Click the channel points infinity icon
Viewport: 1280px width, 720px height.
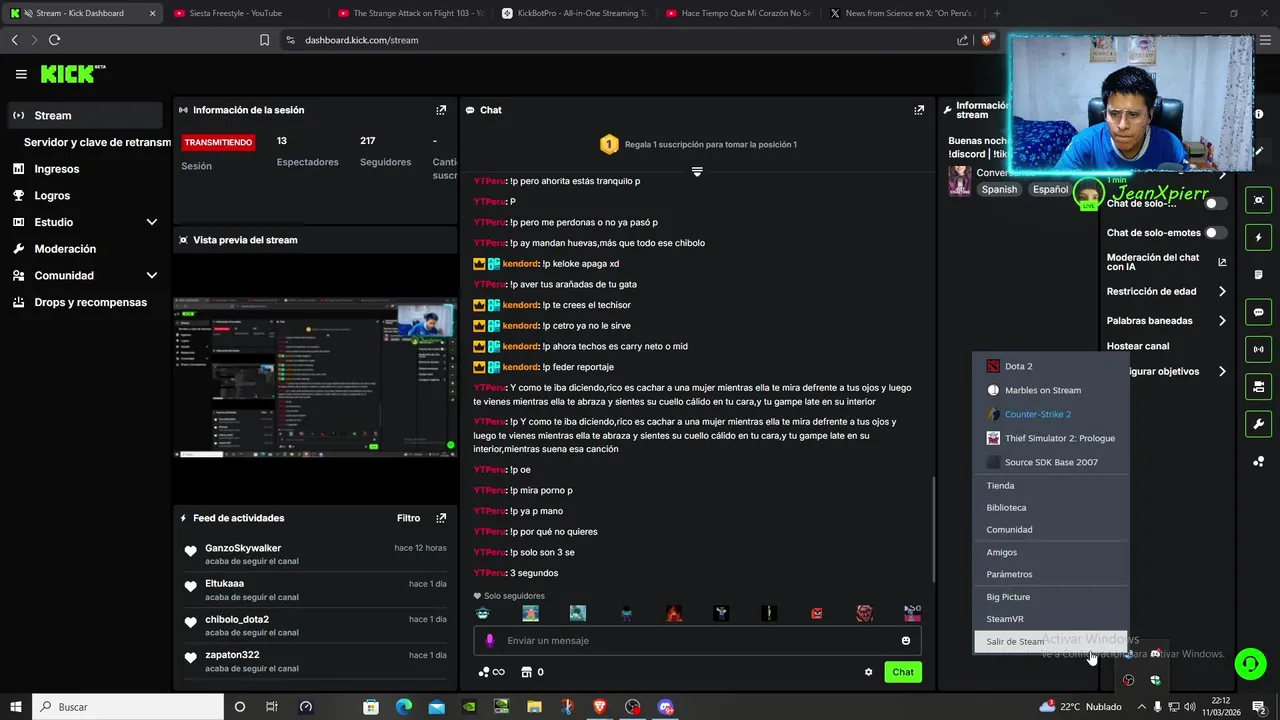492,672
